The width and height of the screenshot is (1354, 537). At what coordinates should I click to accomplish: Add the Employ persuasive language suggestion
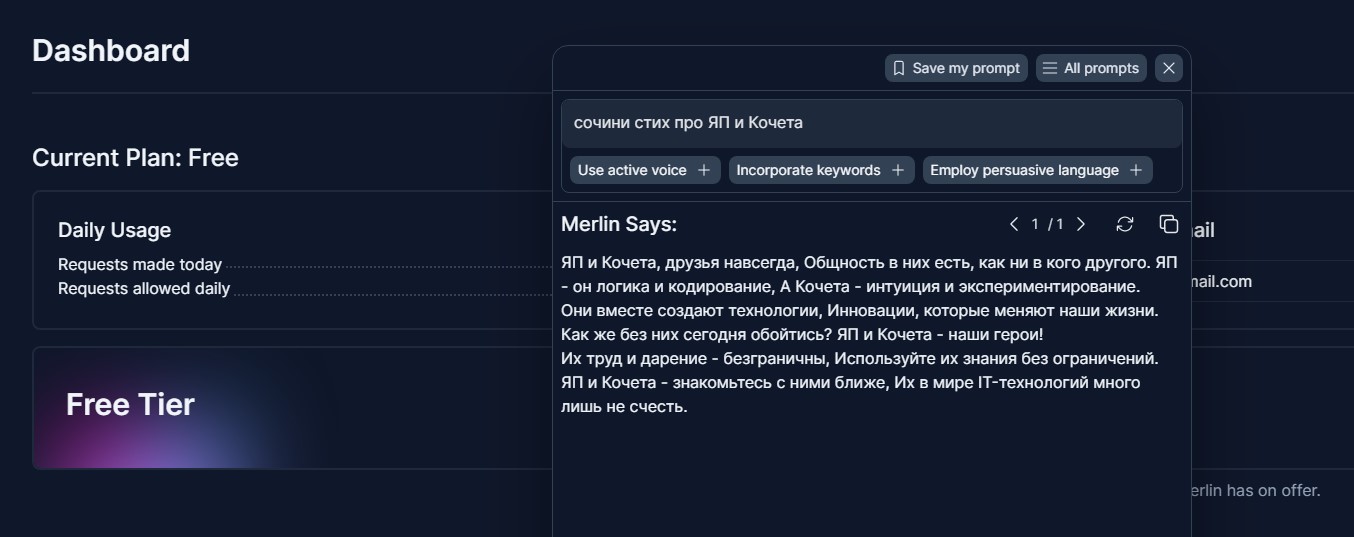point(1037,170)
